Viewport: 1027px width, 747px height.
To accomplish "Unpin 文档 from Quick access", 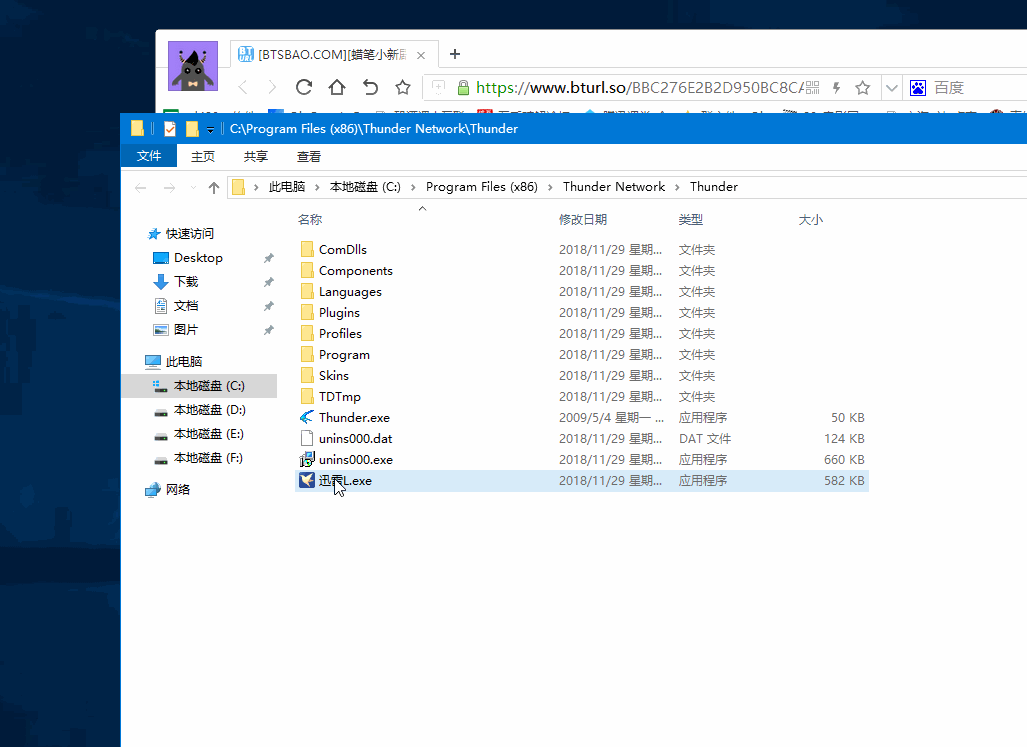I will pos(268,307).
